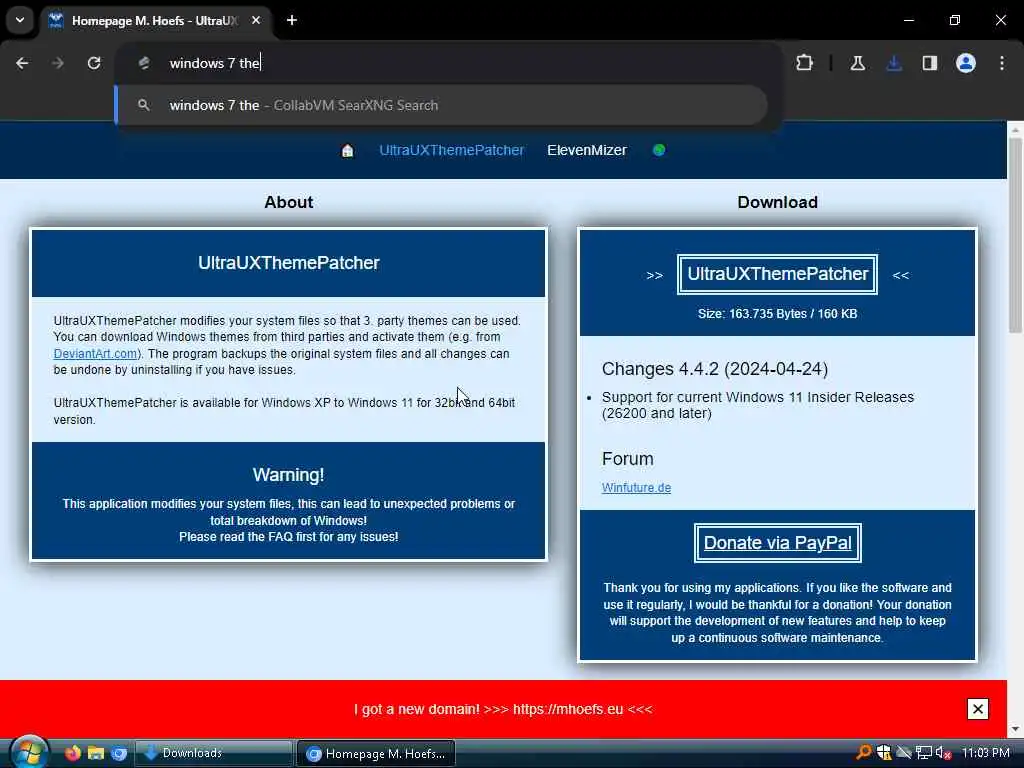This screenshot has width=1024, height=768.
Task: Go back to the previous page
Action: [x=22, y=63]
